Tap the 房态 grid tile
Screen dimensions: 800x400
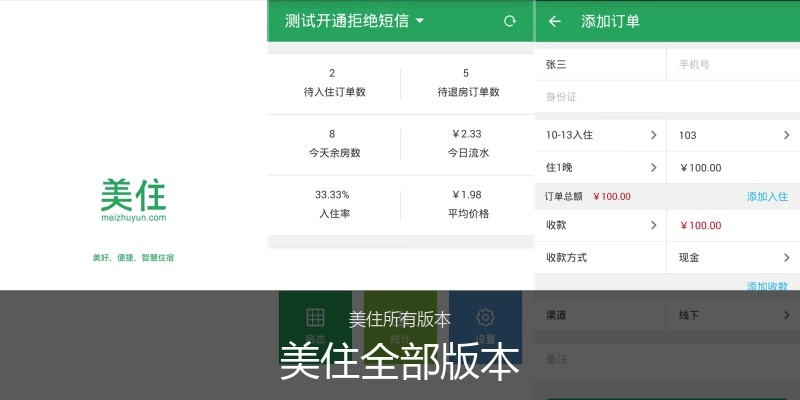point(315,327)
